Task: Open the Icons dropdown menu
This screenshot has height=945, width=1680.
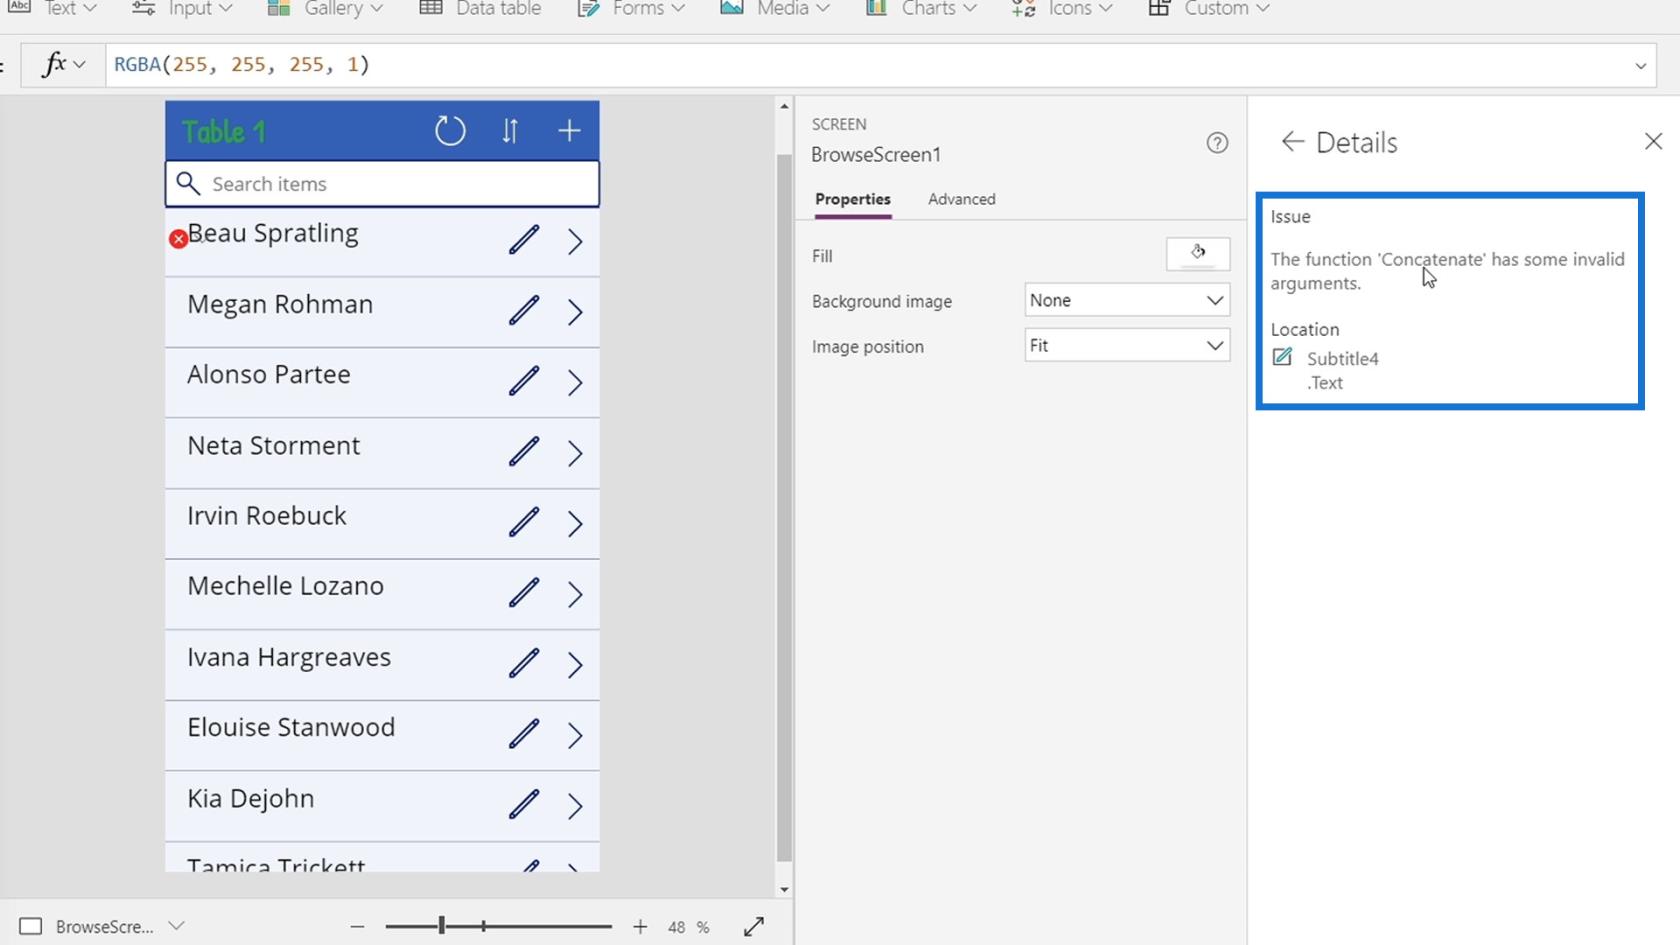Action: tap(1062, 8)
